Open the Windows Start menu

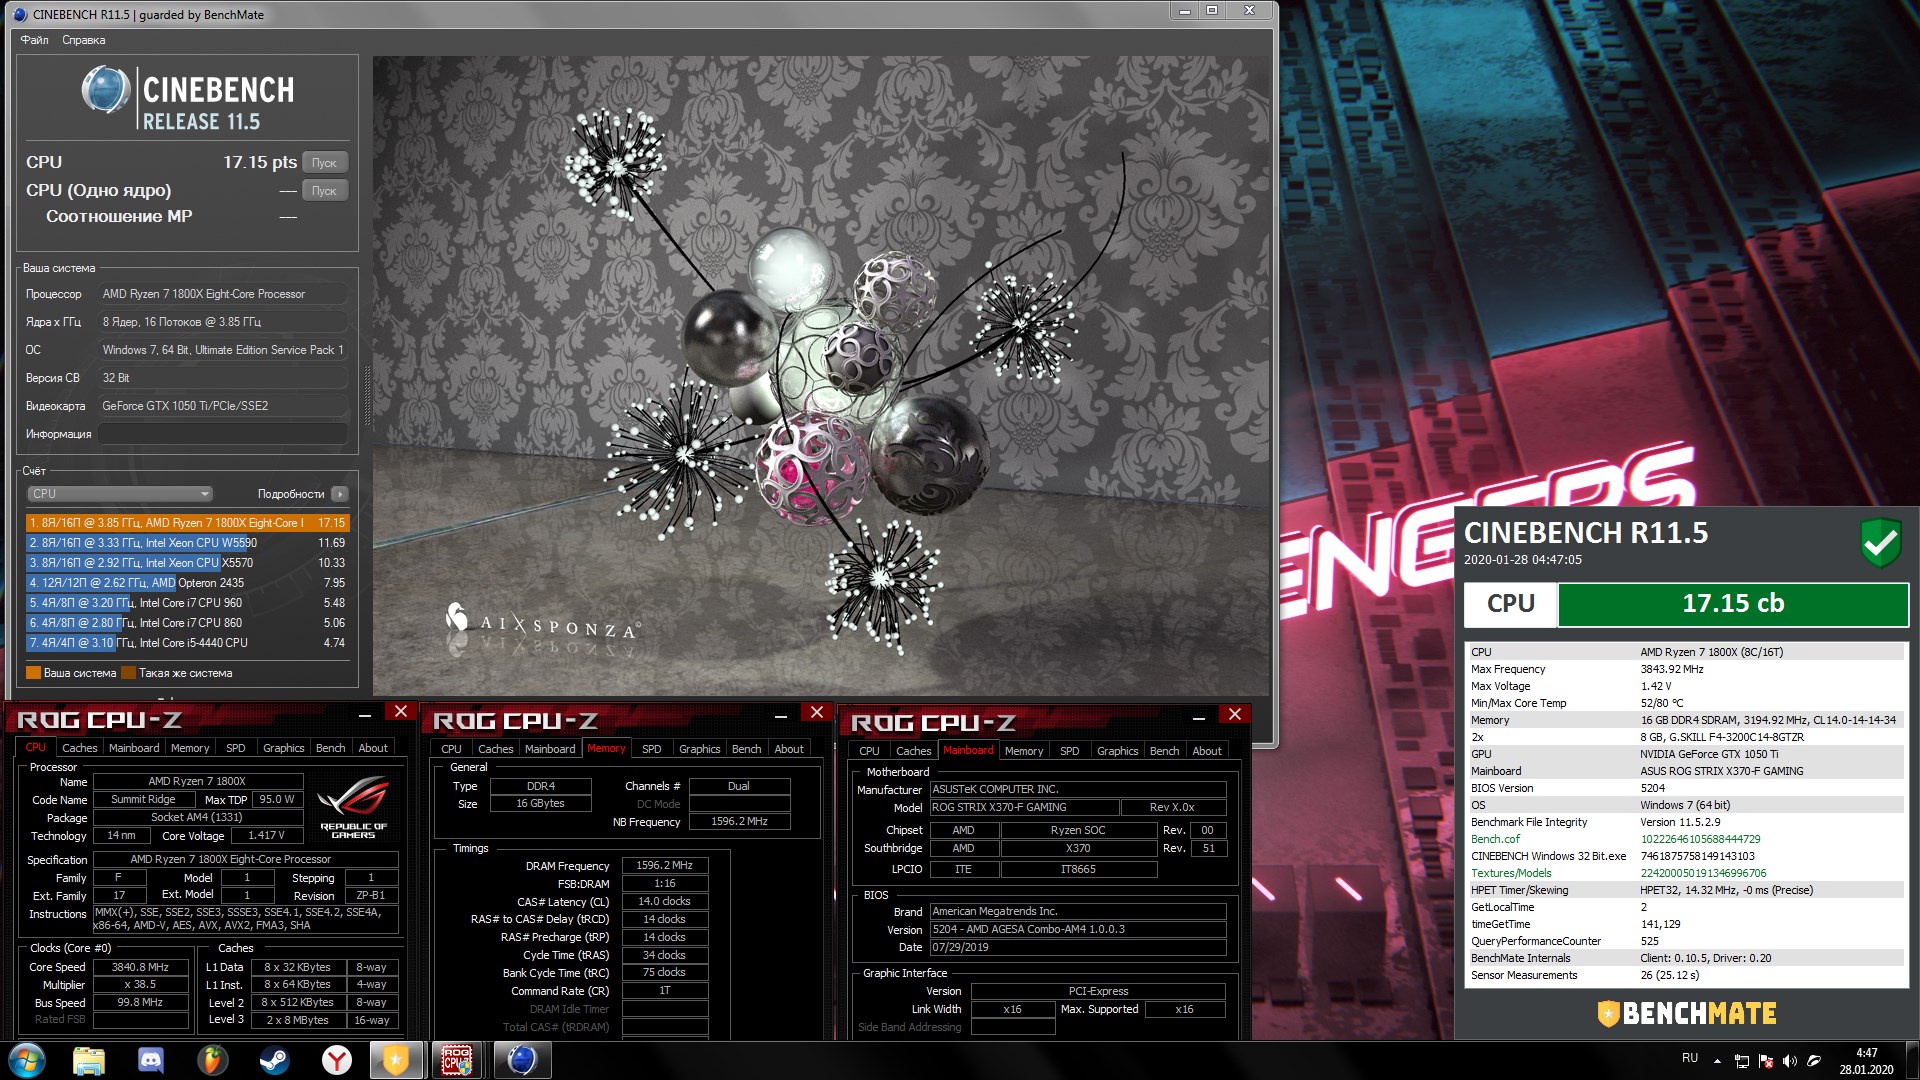(x=27, y=1060)
